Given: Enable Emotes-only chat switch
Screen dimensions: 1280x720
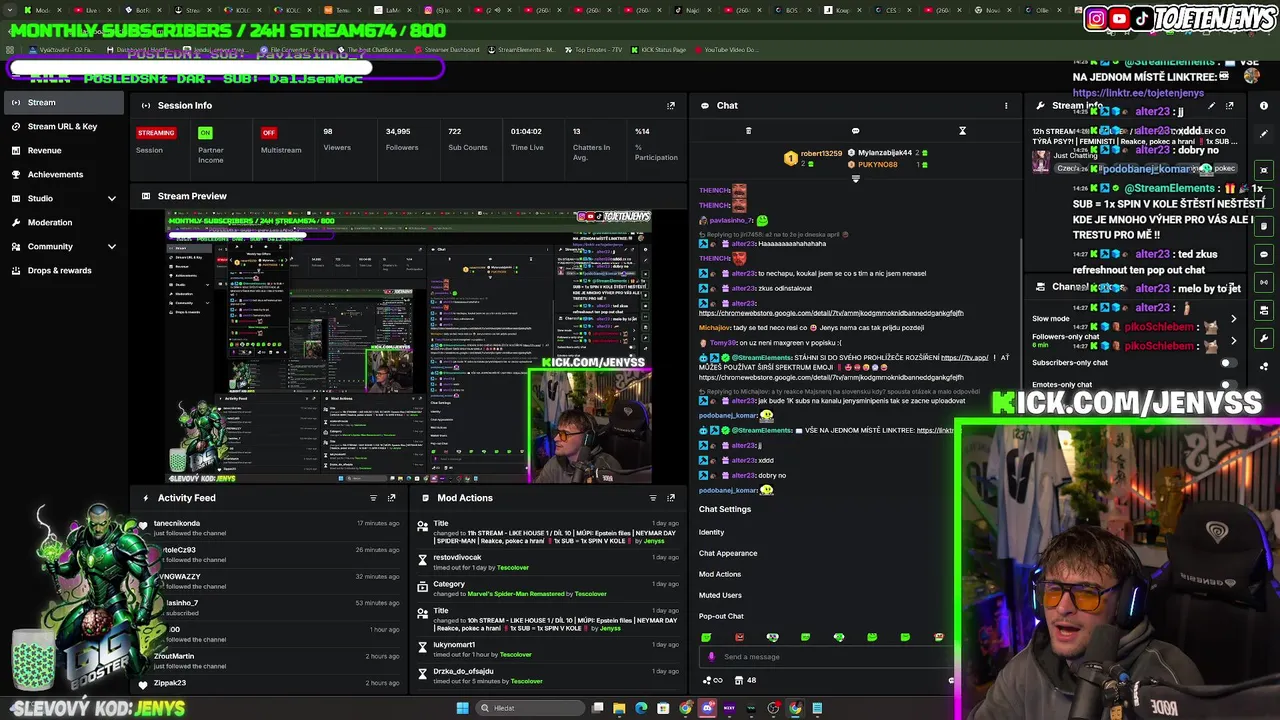Looking at the screenshot, I should pyautogui.click(x=1229, y=384).
